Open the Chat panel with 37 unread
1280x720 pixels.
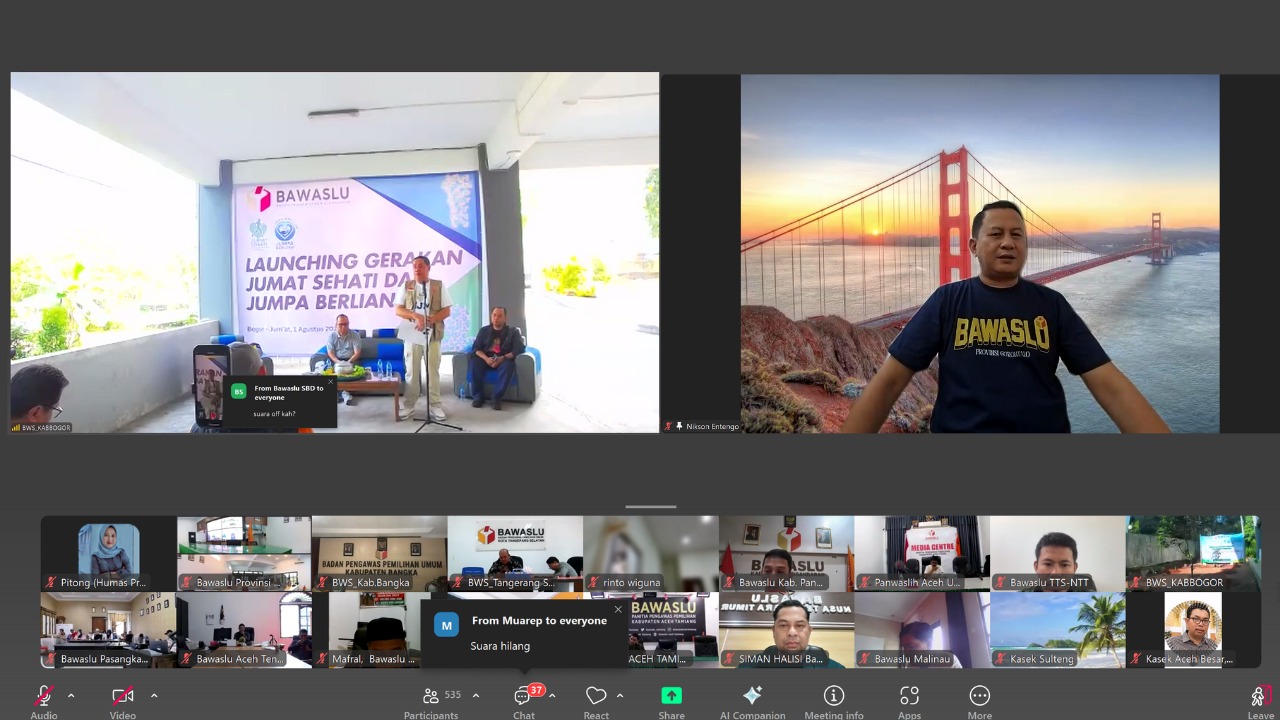(x=523, y=696)
